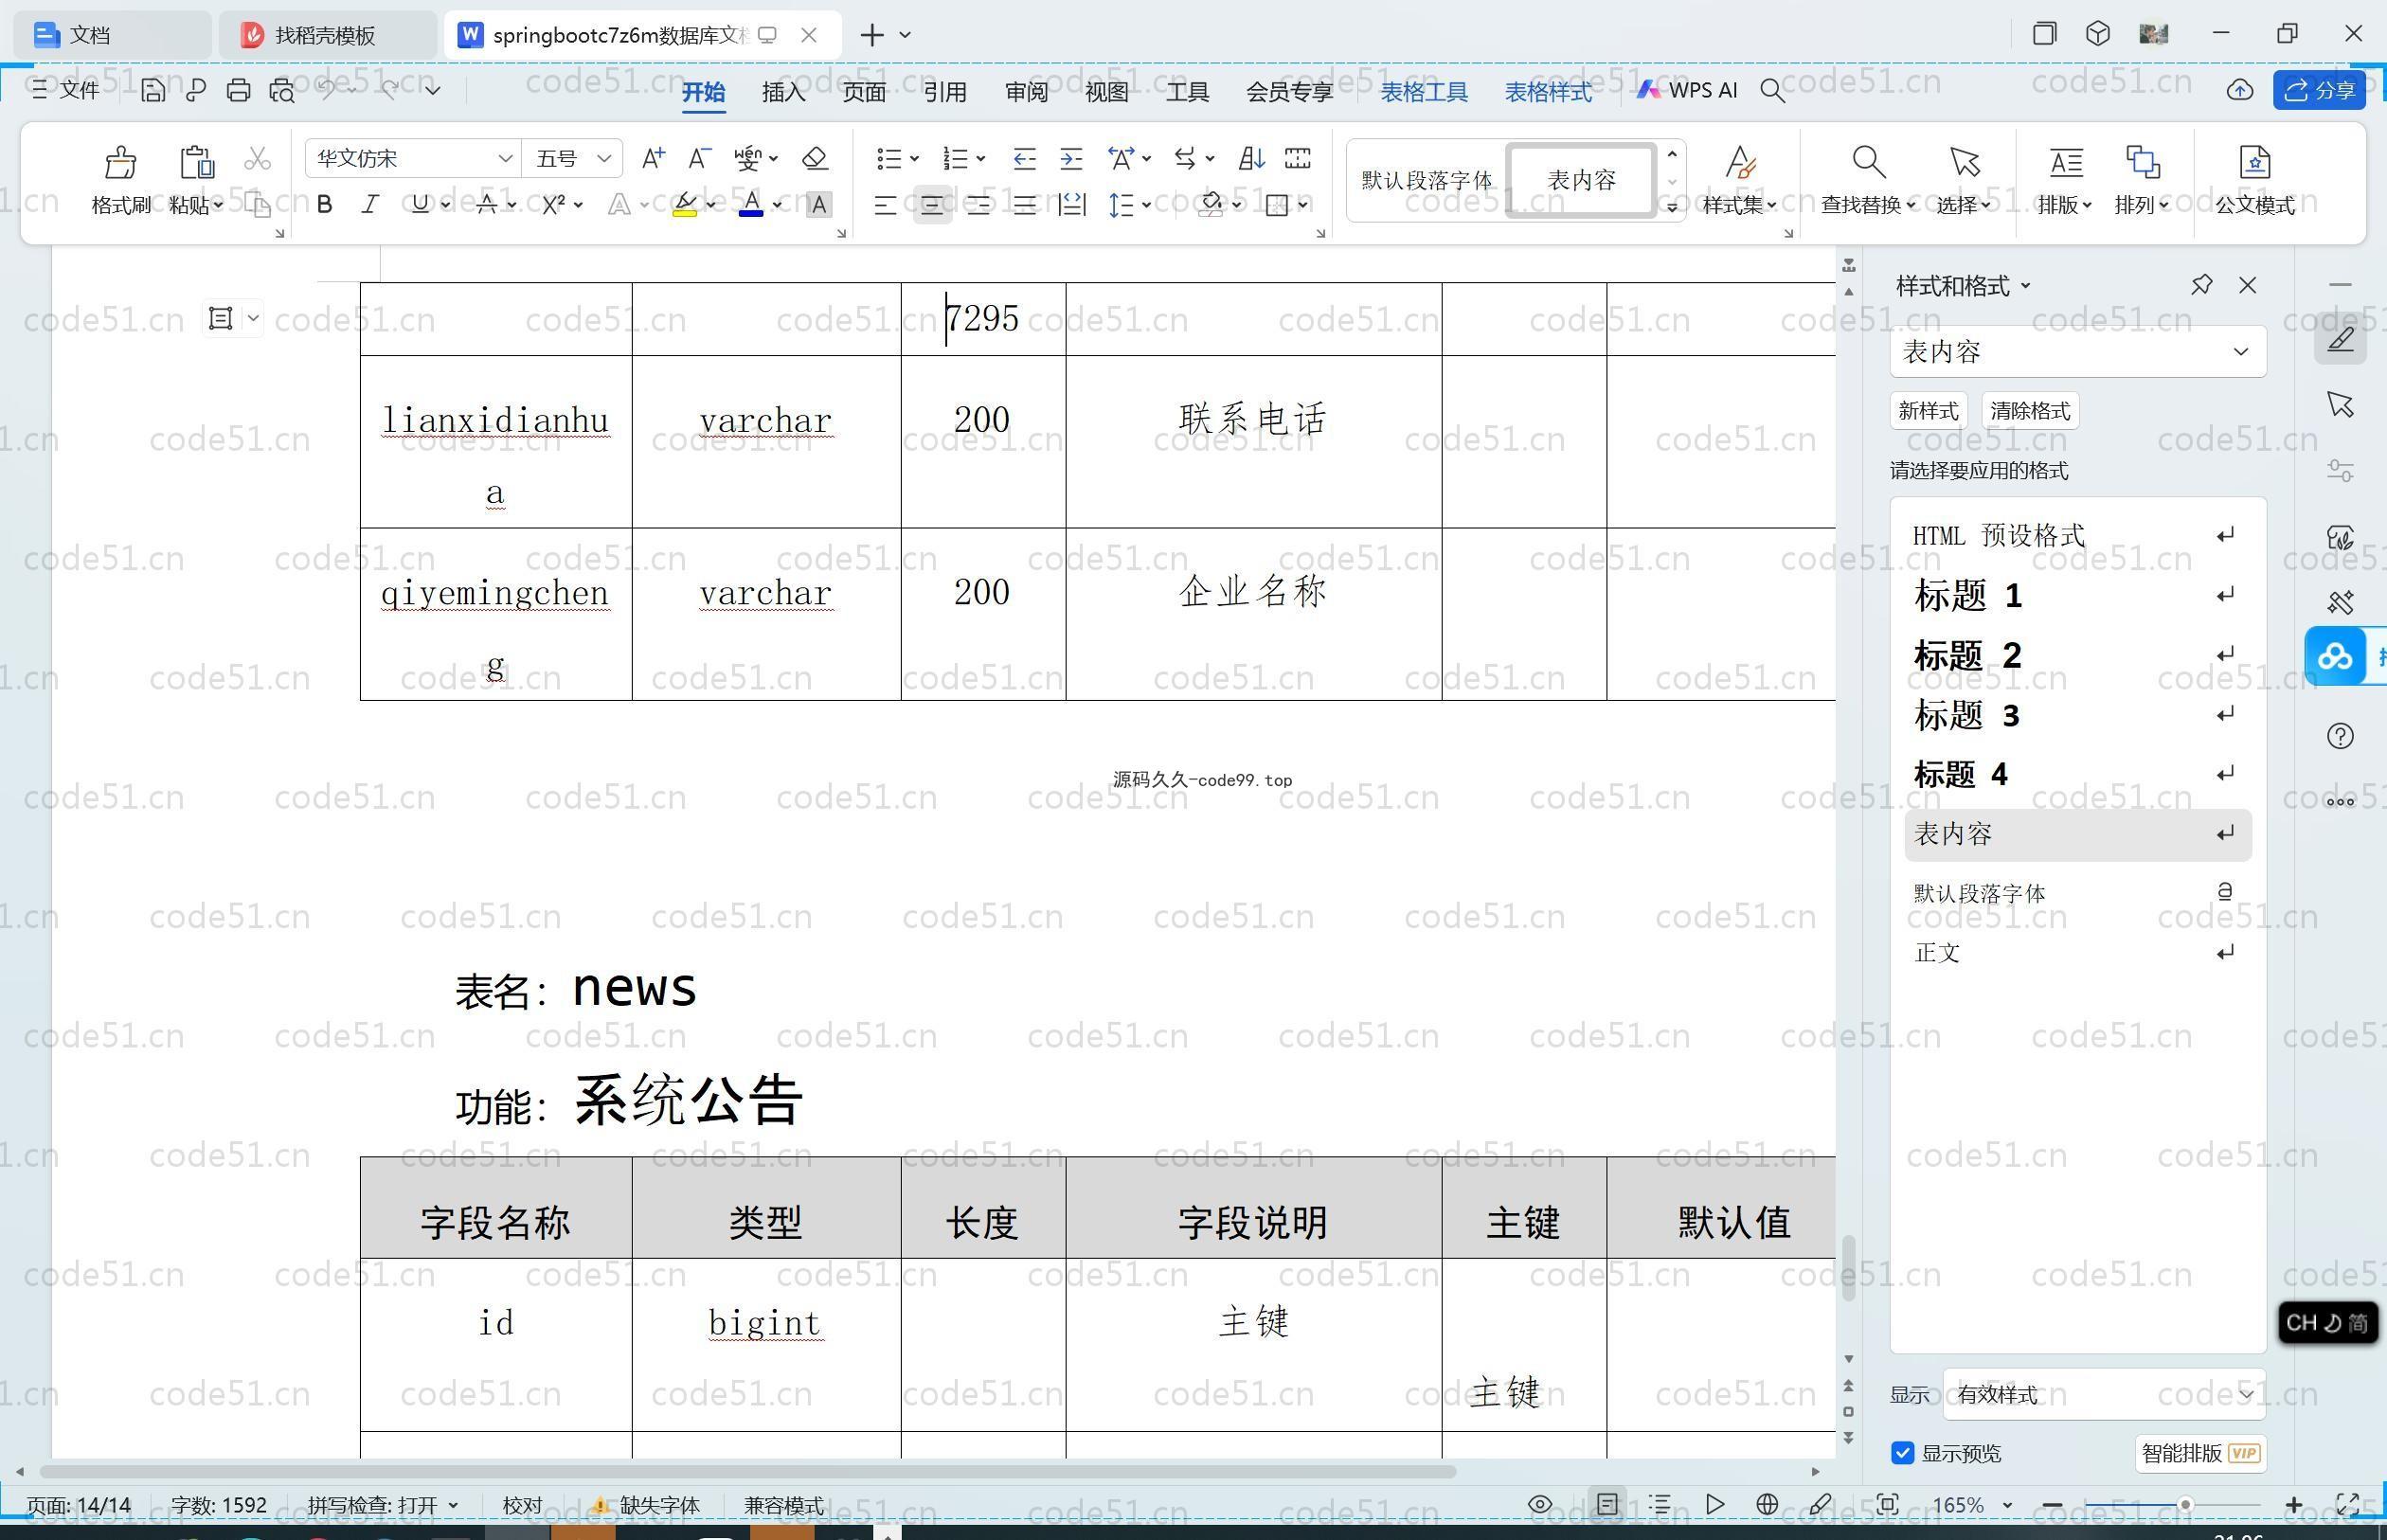Image resolution: width=2387 pixels, height=1540 pixels.
Task: Click the yellow text highlight color swatch
Action: (685, 205)
